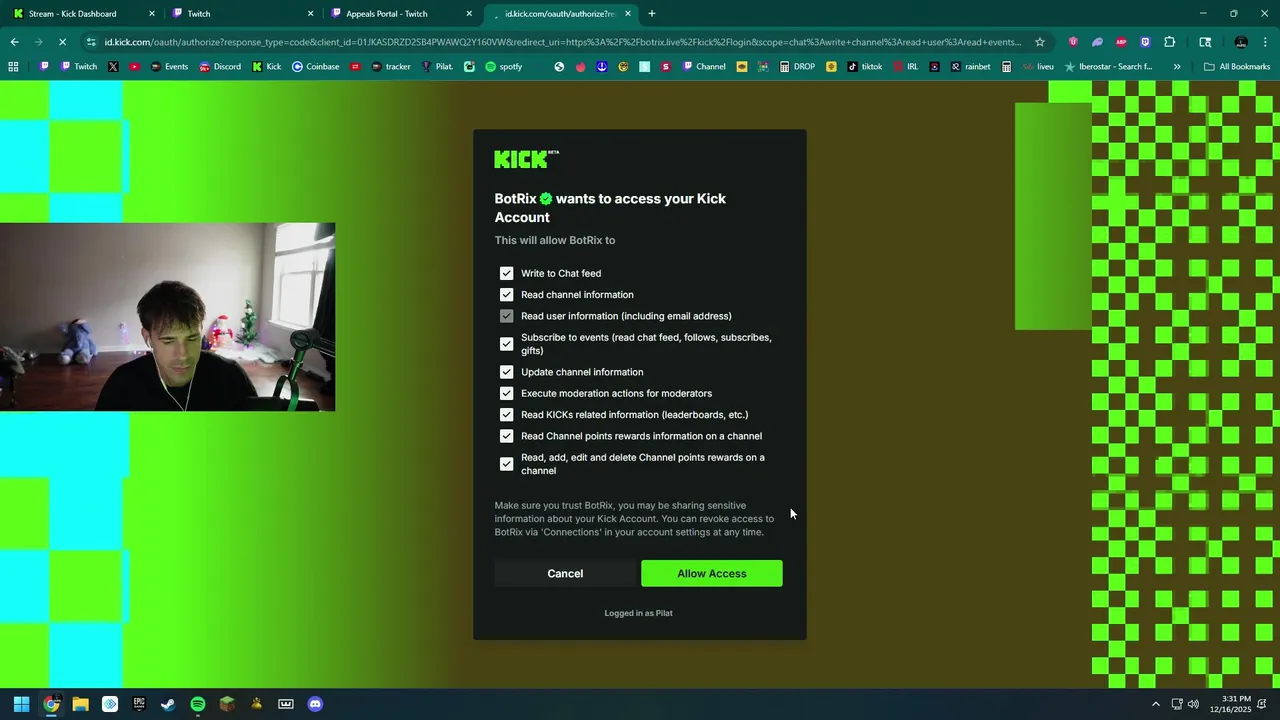Open the spotfy bookmark
This screenshot has height=720, width=1280.
pyautogui.click(x=503, y=67)
